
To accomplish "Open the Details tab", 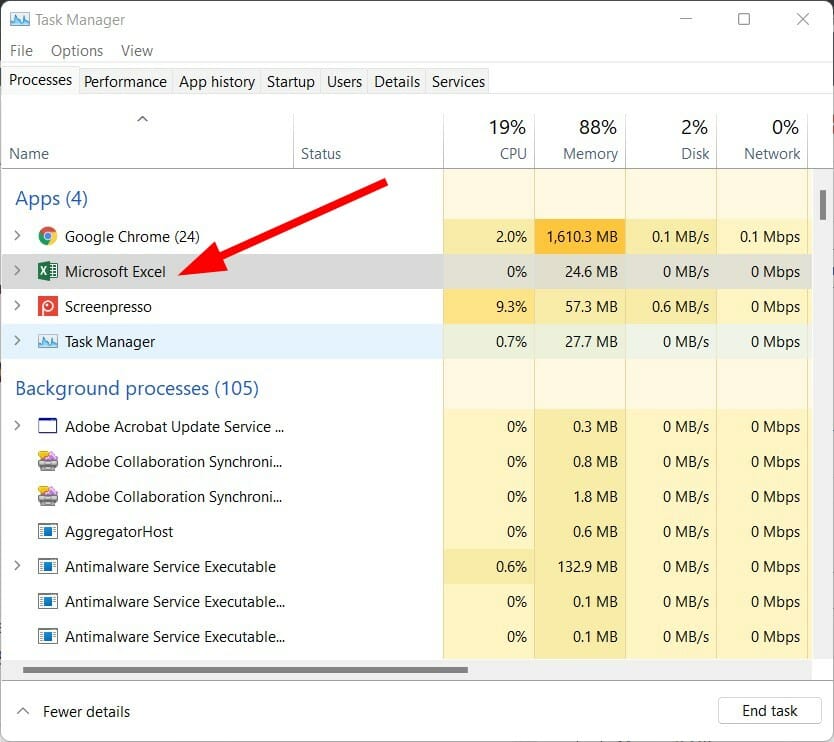I will click(397, 81).
